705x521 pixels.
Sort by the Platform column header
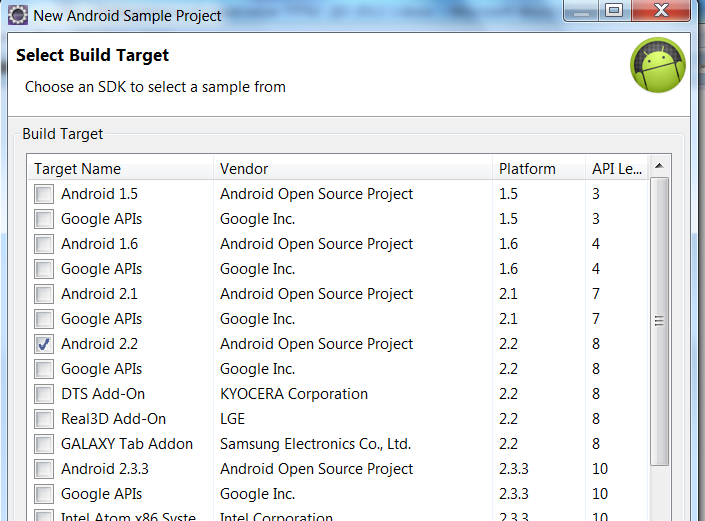point(539,169)
